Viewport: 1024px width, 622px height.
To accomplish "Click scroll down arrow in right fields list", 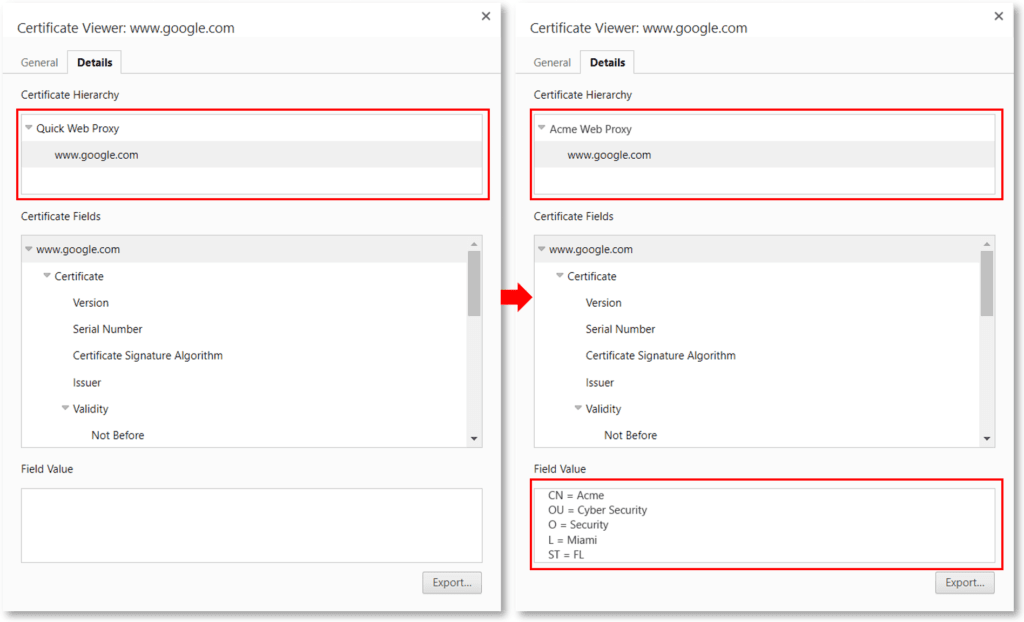I will click(987, 439).
